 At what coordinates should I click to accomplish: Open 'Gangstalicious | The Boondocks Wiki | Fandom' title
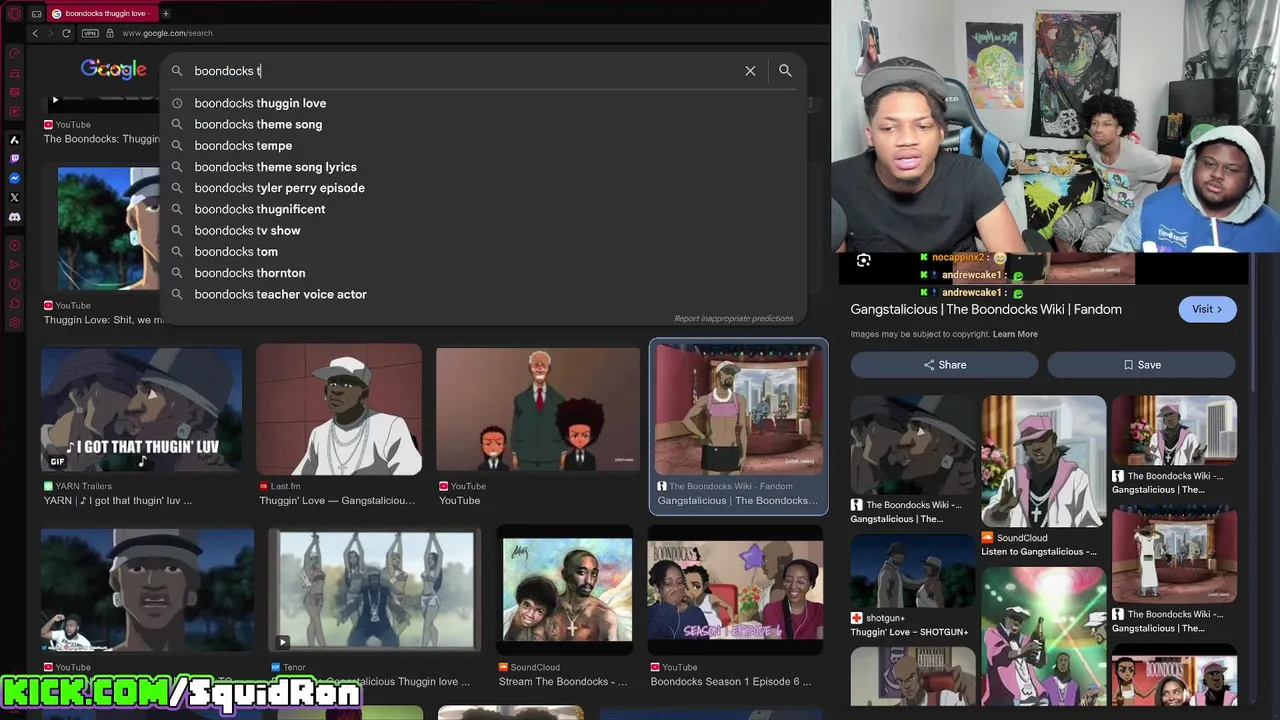click(986, 309)
